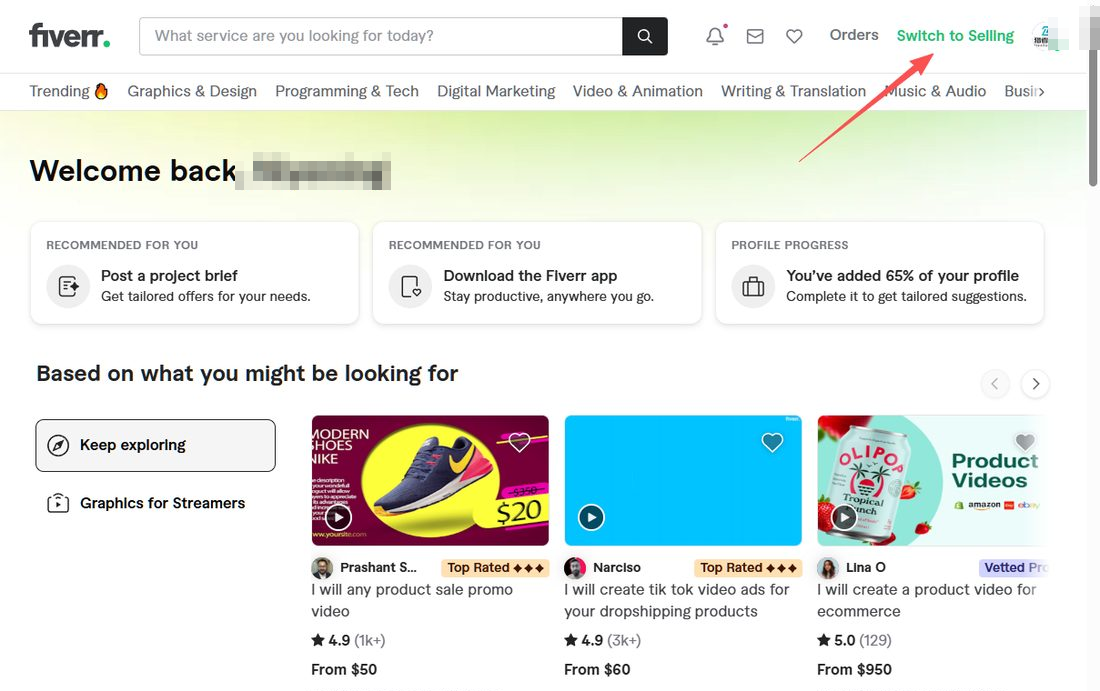Screen dimensions: 1100x691
Task: Expand more categories arrow after Music & Audio
Action: [1042, 91]
